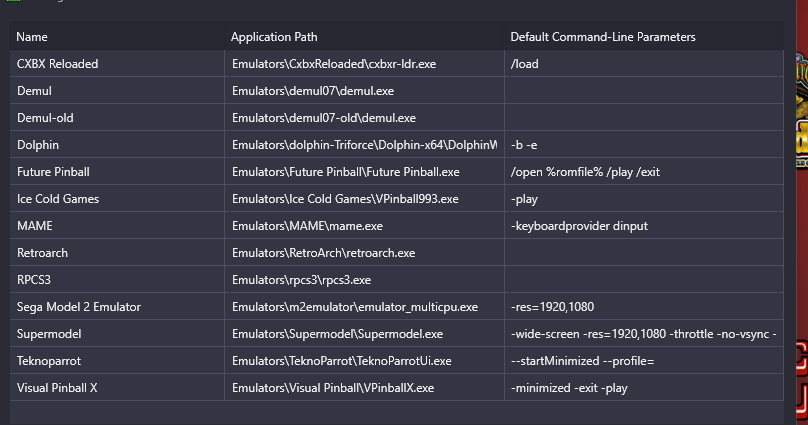Click --startMinimized --profile= parameter cell
Image resolution: width=808 pixels, height=425 pixels.
click(644, 361)
